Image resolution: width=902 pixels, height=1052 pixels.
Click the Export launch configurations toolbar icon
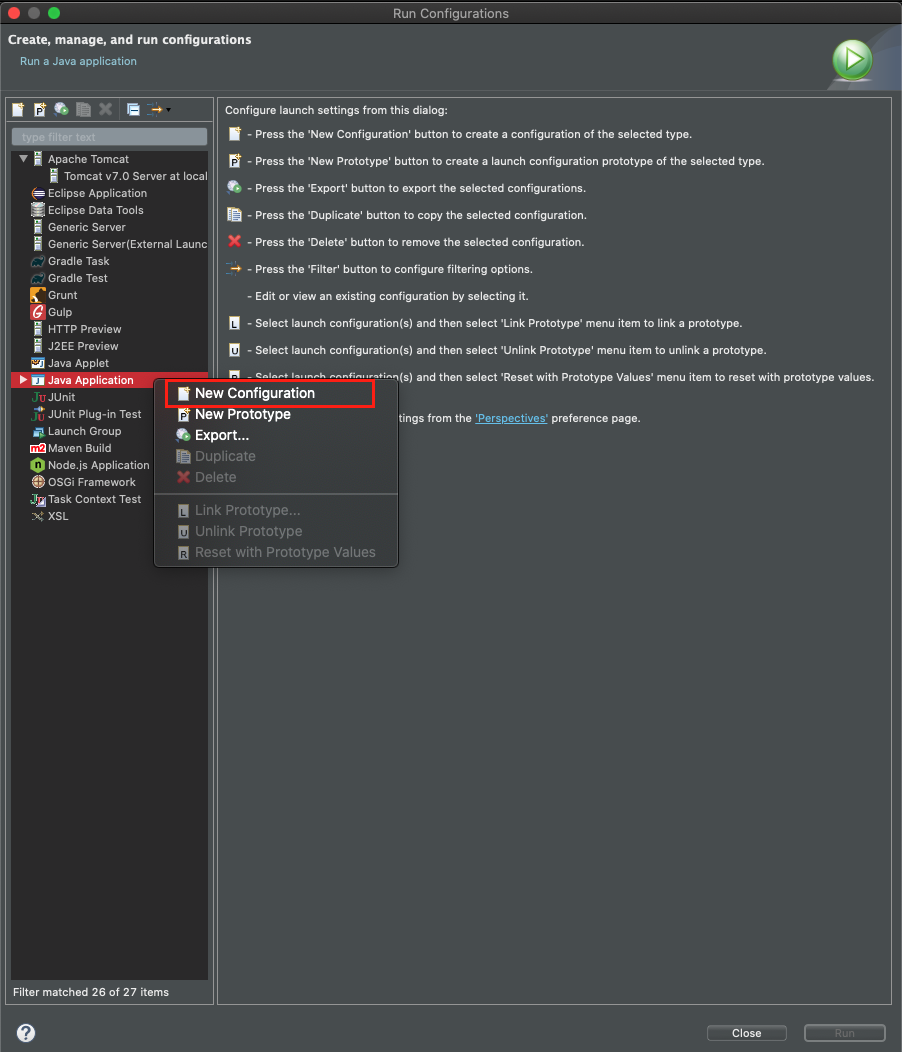(x=62, y=109)
